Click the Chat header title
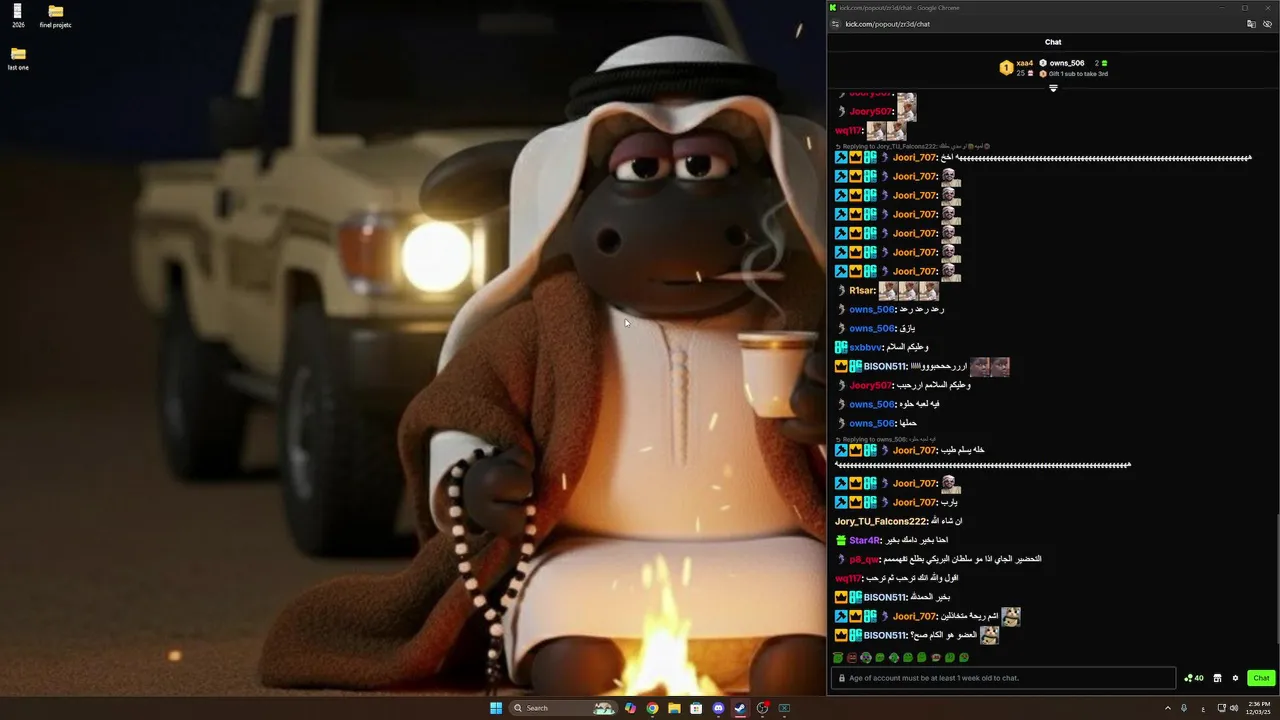This screenshot has width=1280, height=720. pos(1053,42)
